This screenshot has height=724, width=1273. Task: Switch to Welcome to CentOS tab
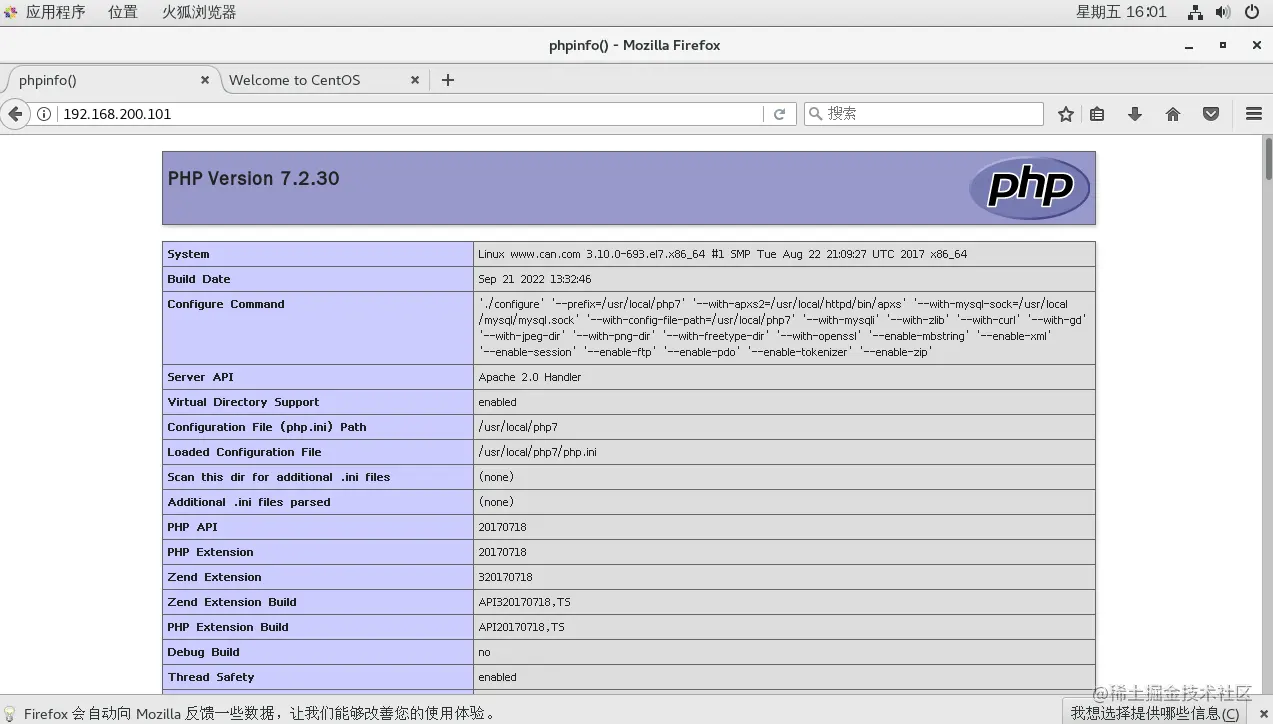coord(324,80)
